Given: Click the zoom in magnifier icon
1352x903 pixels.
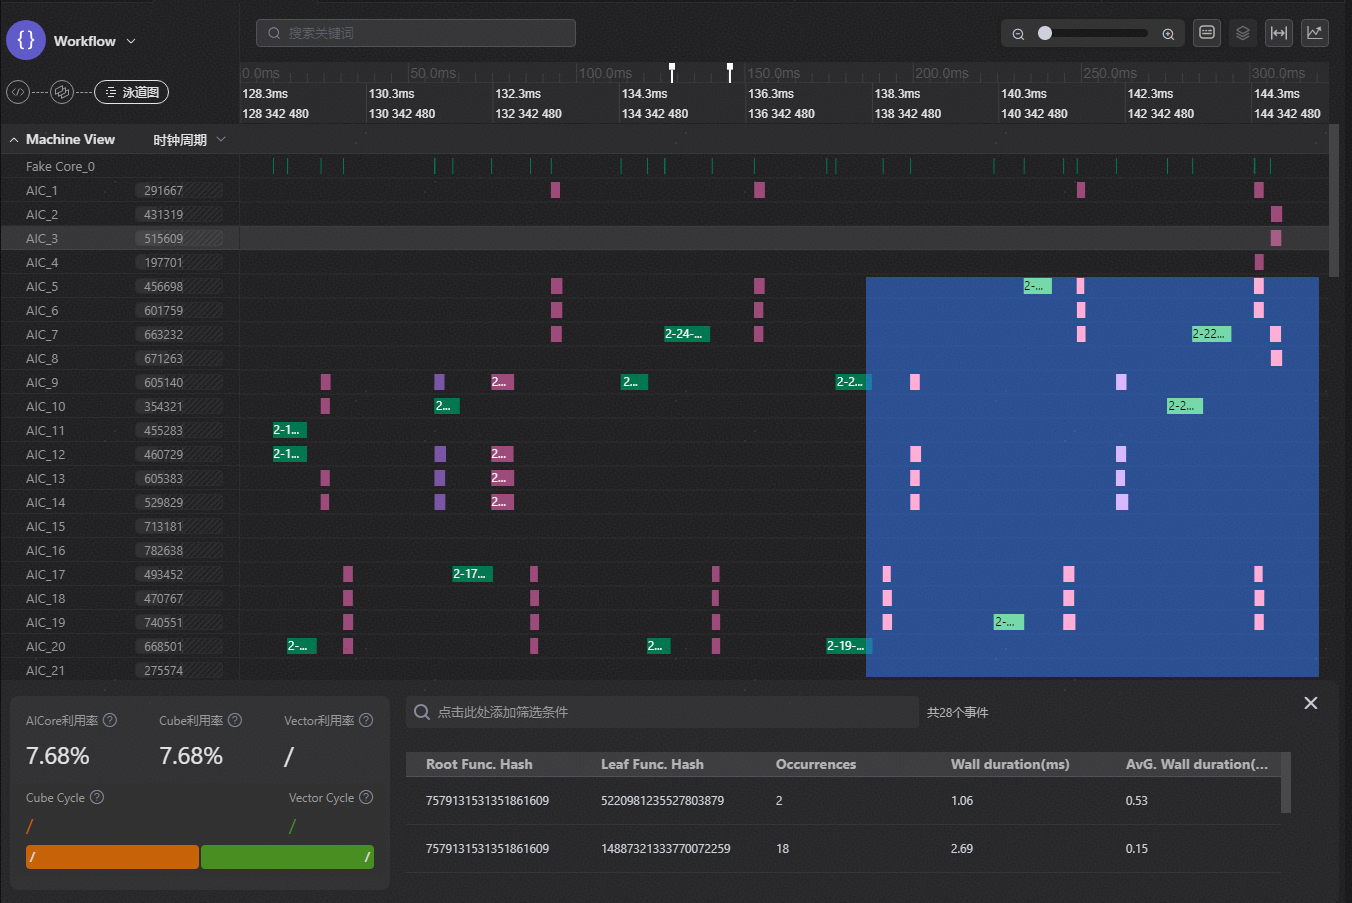Looking at the screenshot, I should click(1168, 34).
